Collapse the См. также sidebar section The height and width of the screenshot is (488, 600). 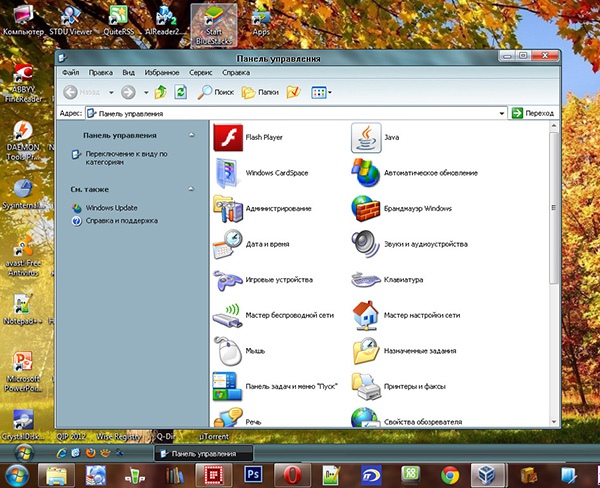pyautogui.click(x=193, y=188)
